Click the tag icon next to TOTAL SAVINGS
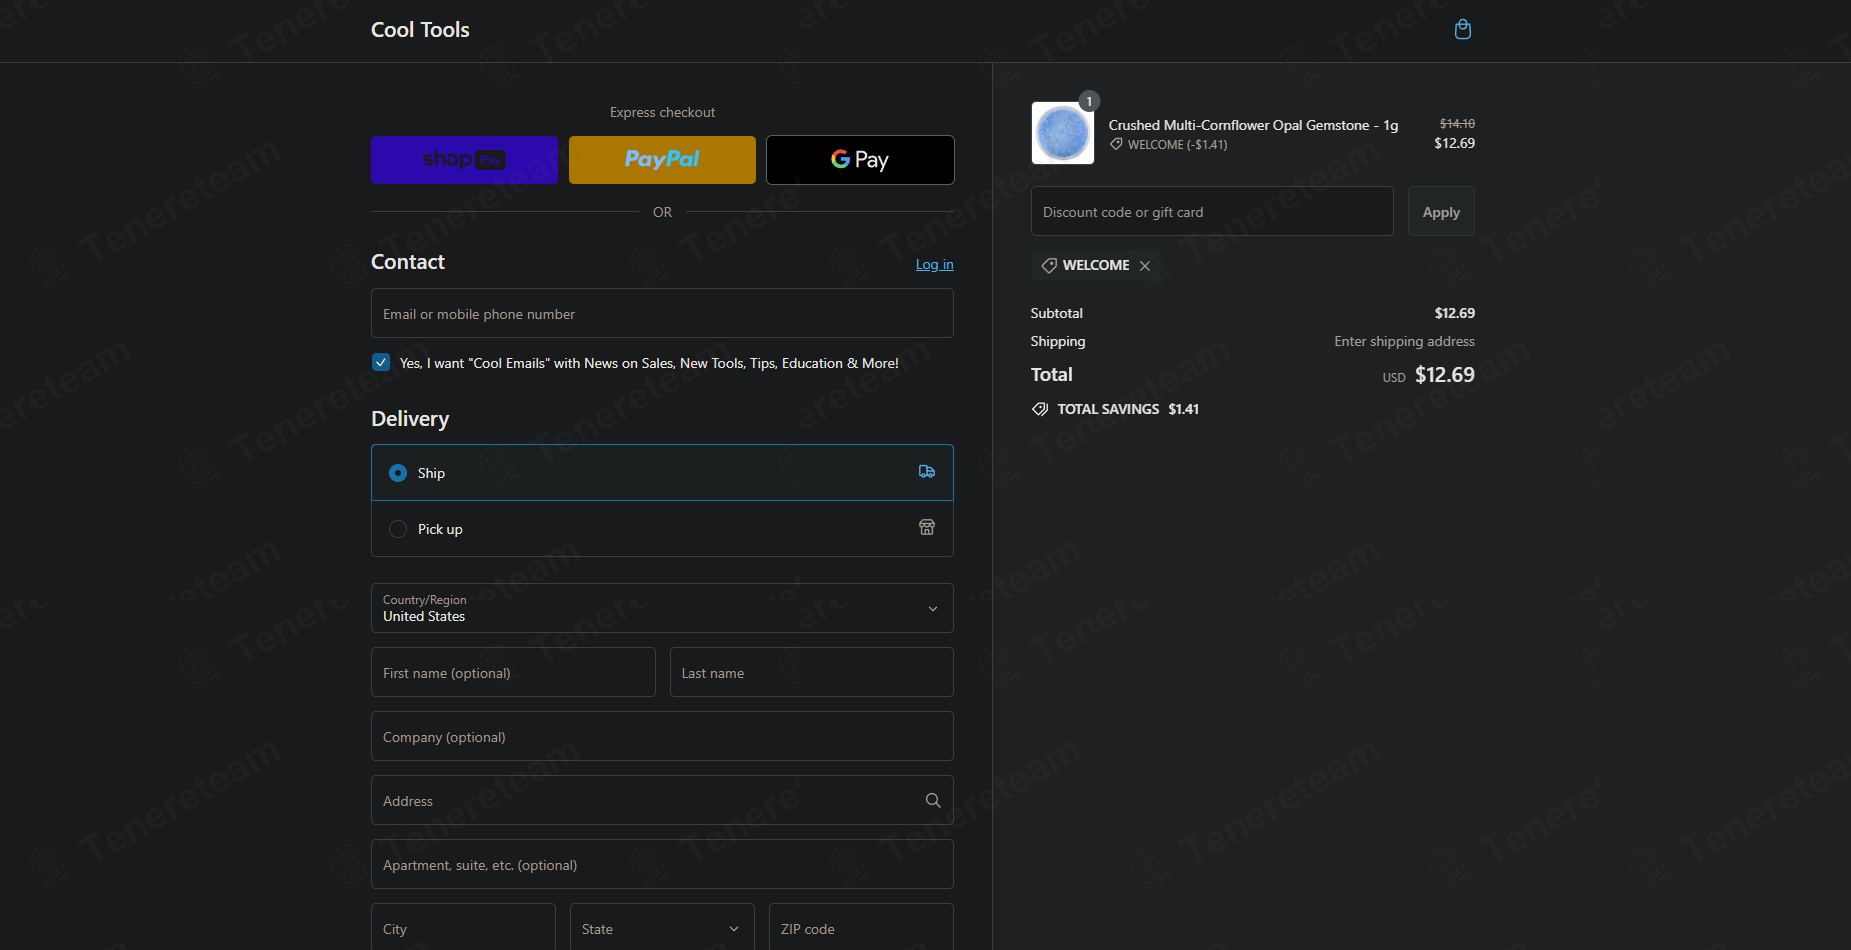Screen dimensions: 1851x950 tap(1039, 408)
